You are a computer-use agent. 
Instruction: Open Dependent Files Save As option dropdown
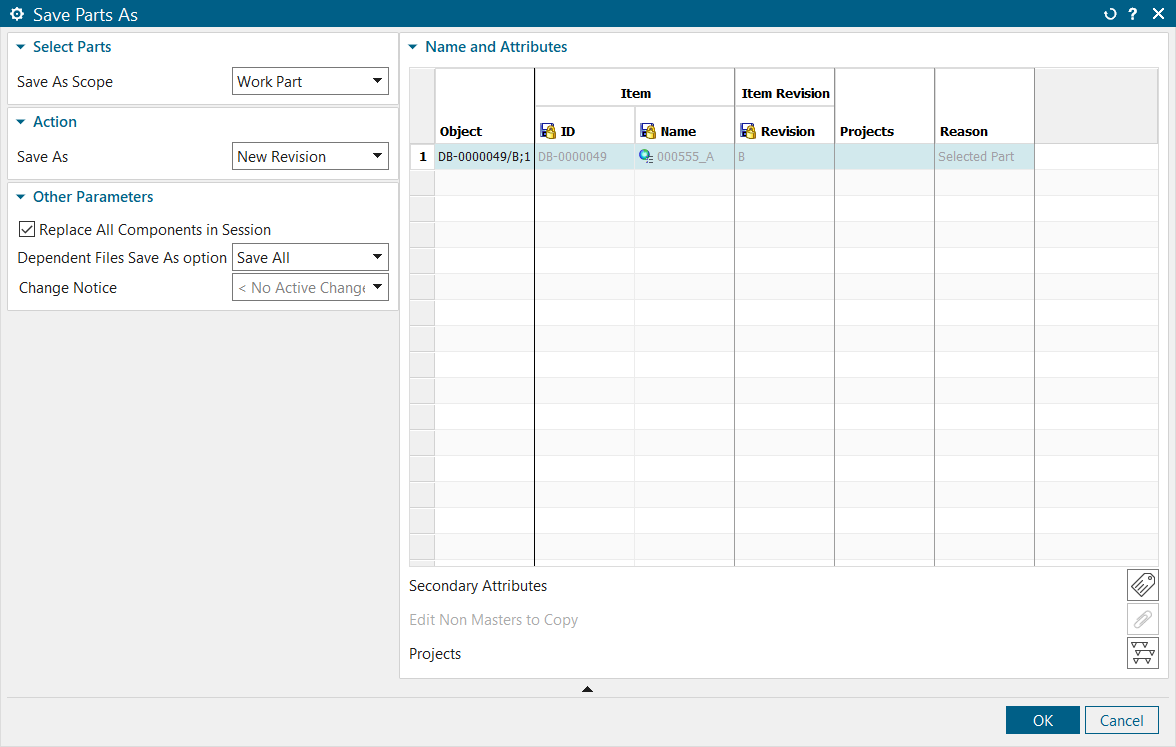[310, 258]
